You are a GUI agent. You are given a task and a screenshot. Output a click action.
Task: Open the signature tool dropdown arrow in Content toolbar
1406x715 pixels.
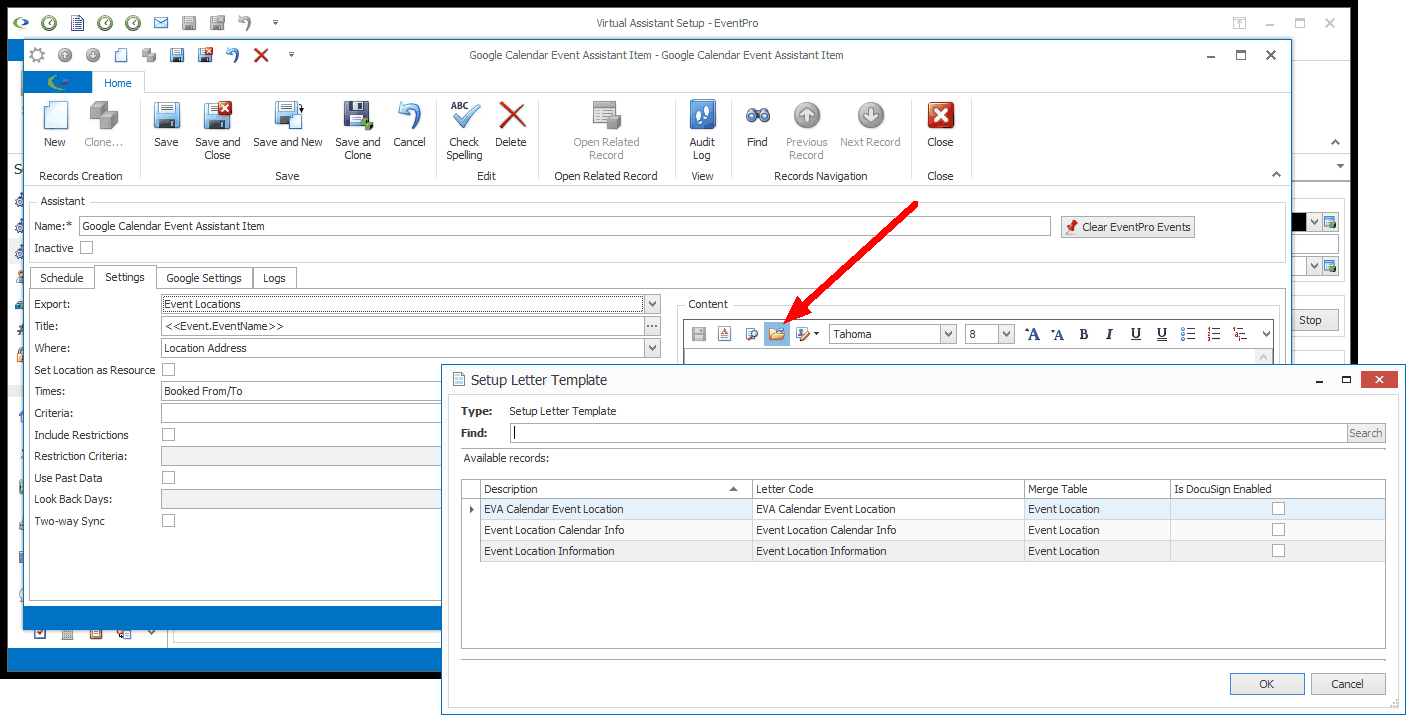pyautogui.click(x=817, y=334)
